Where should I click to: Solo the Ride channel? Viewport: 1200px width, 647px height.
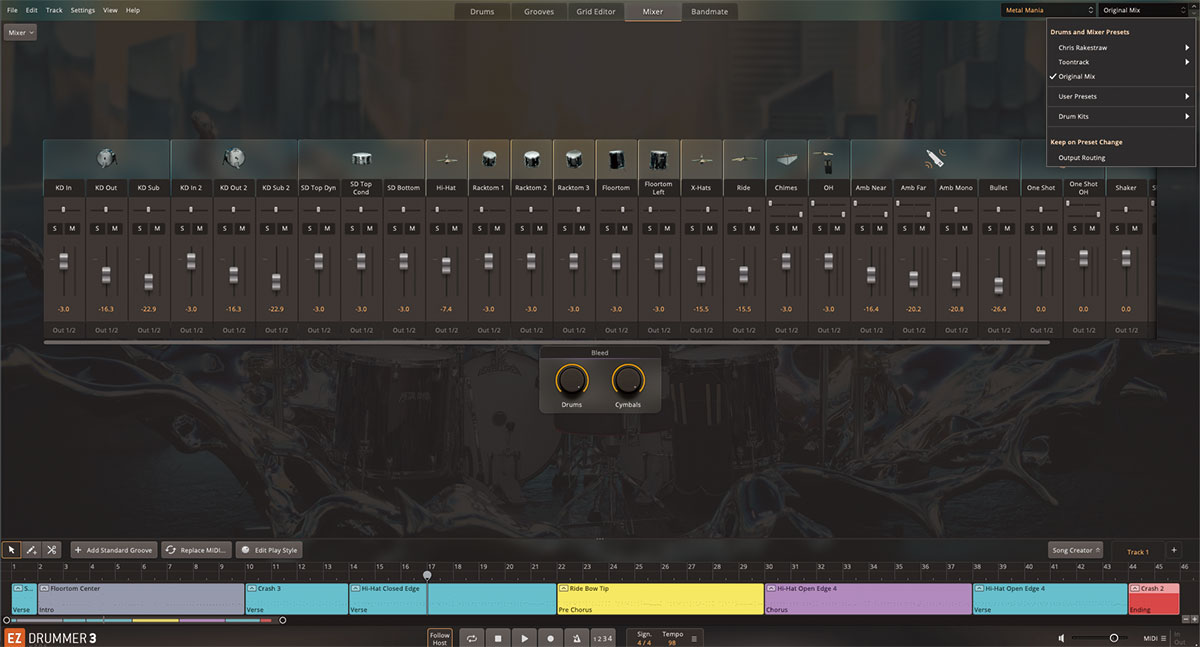point(735,228)
